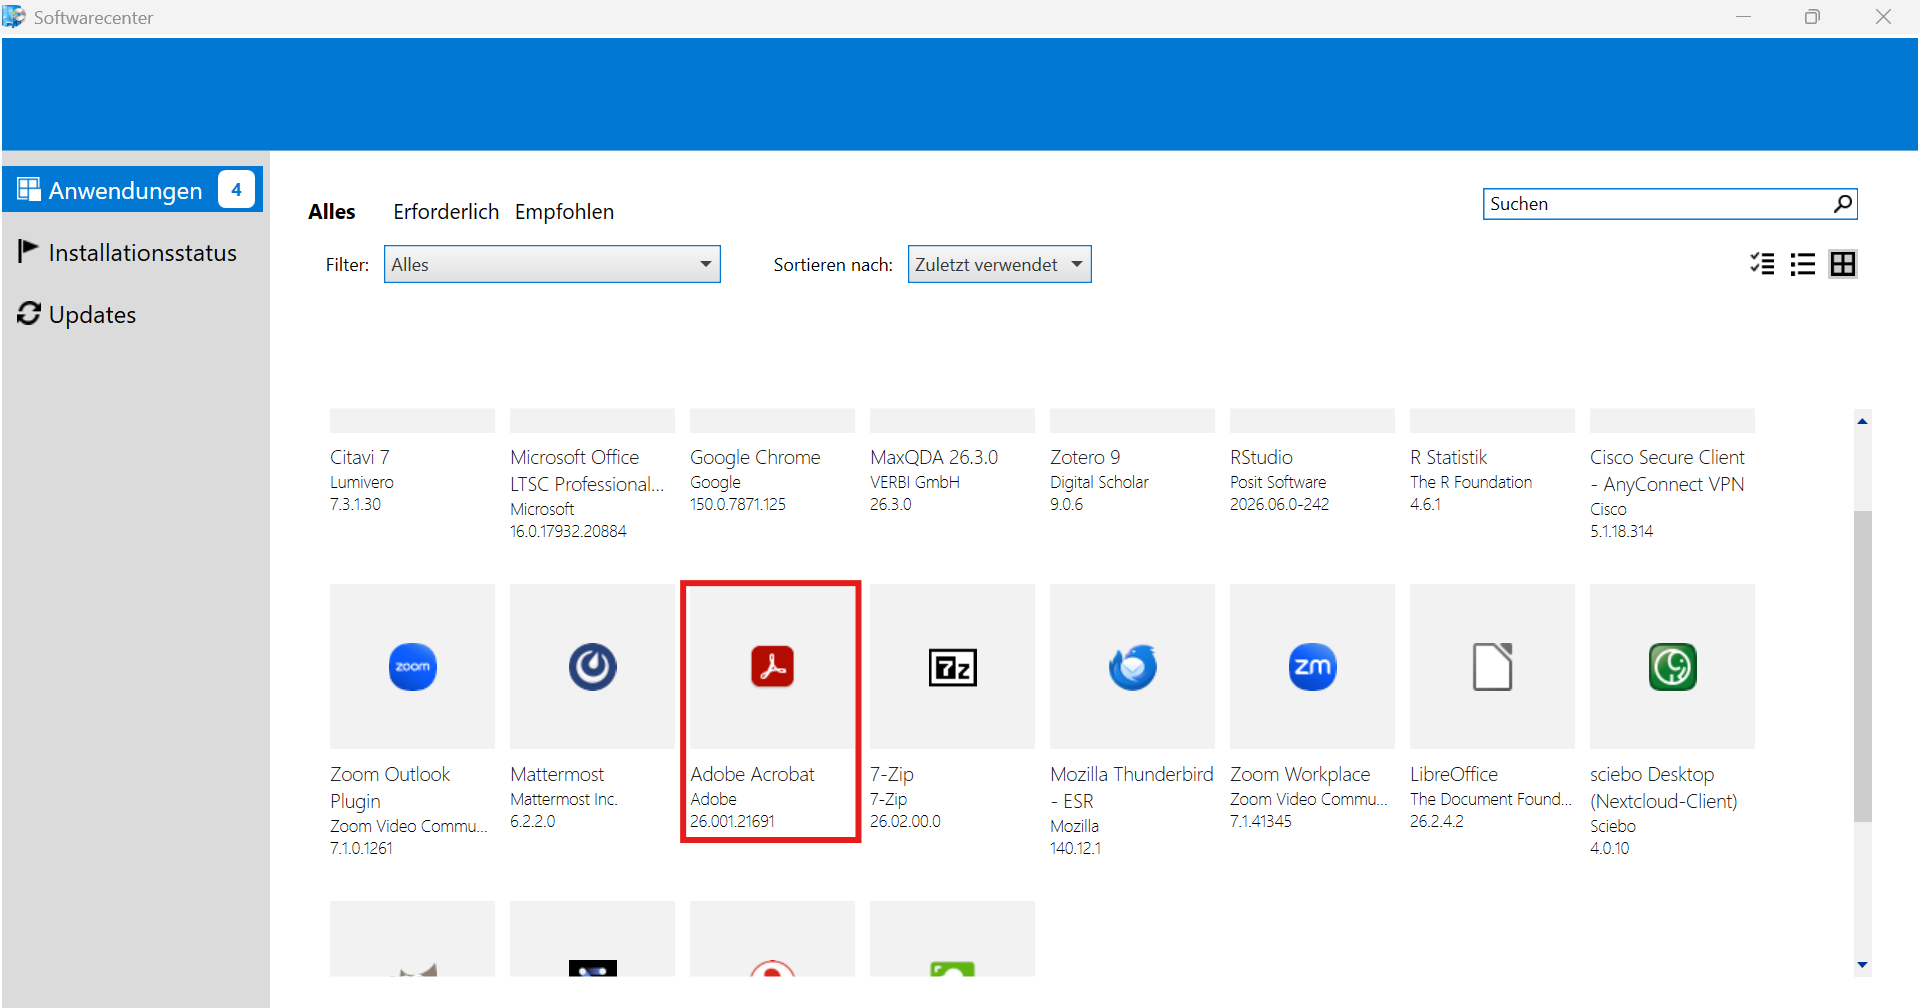Click VERBI GmbH publisher text

click(x=915, y=482)
